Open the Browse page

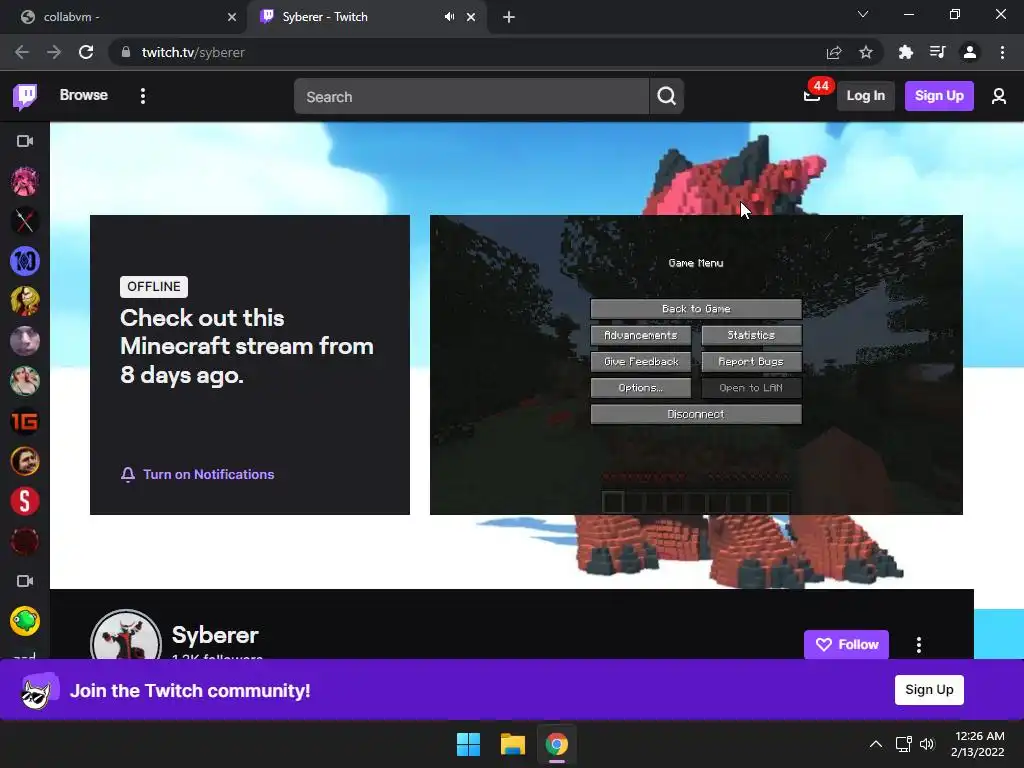click(84, 95)
